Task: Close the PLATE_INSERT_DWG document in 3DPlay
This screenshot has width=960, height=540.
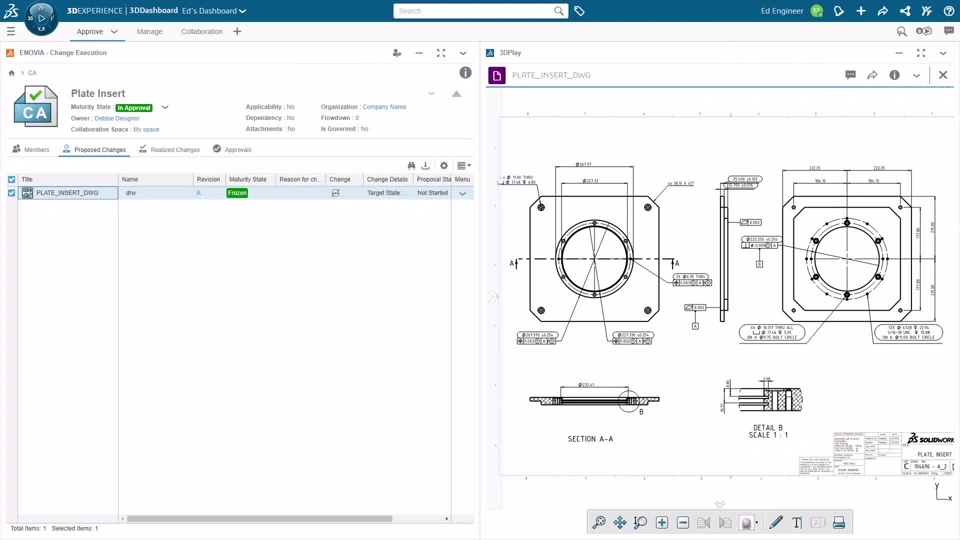Action: (x=943, y=75)
